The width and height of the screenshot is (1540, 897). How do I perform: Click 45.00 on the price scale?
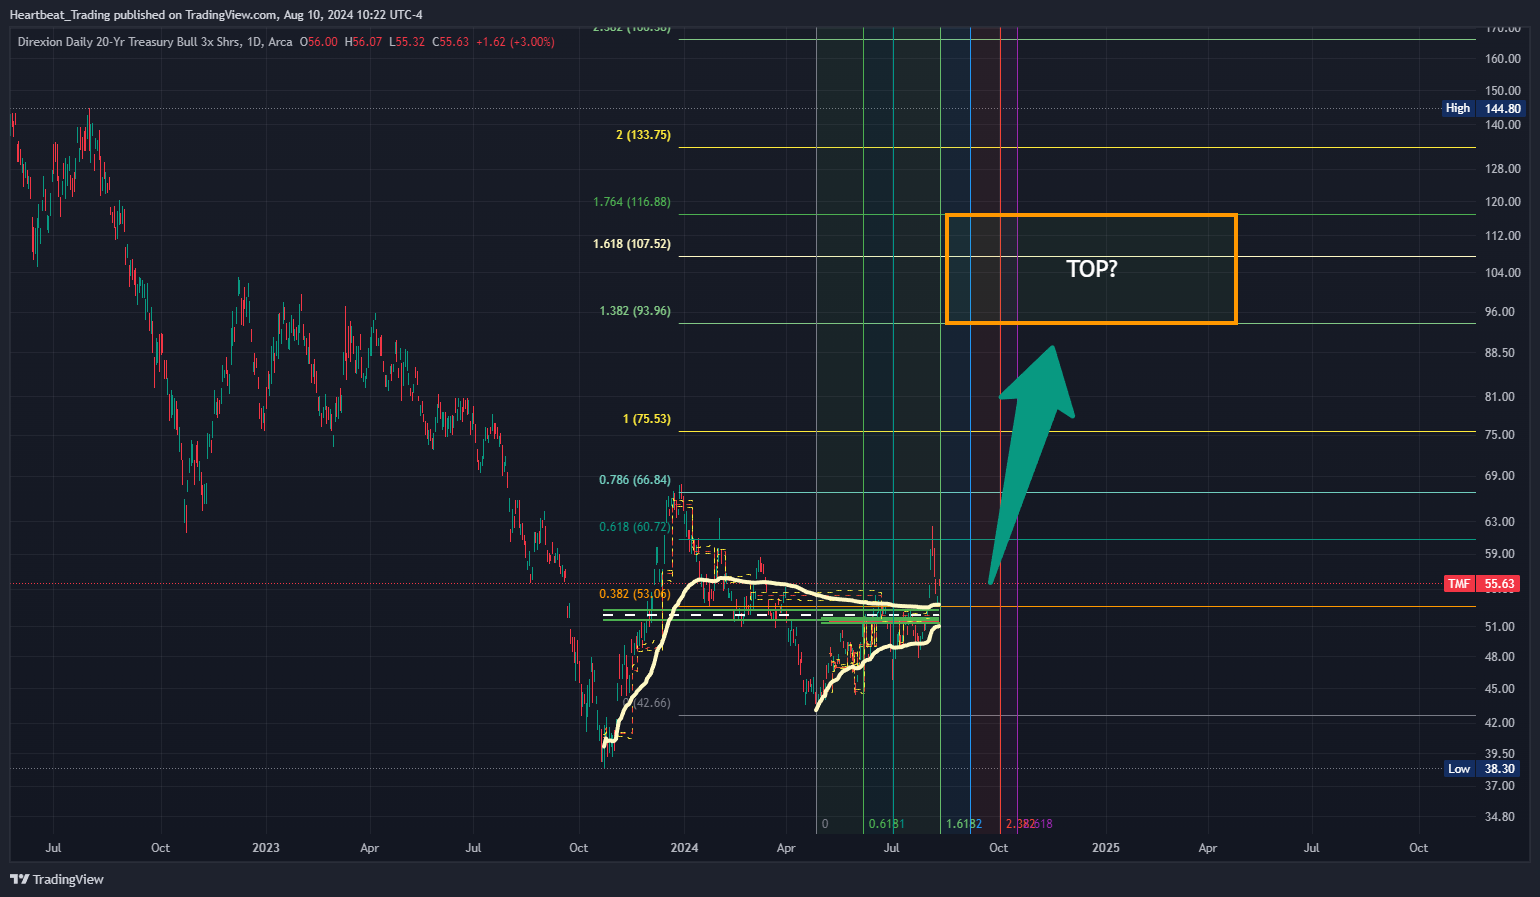(x=1500, y=689)
